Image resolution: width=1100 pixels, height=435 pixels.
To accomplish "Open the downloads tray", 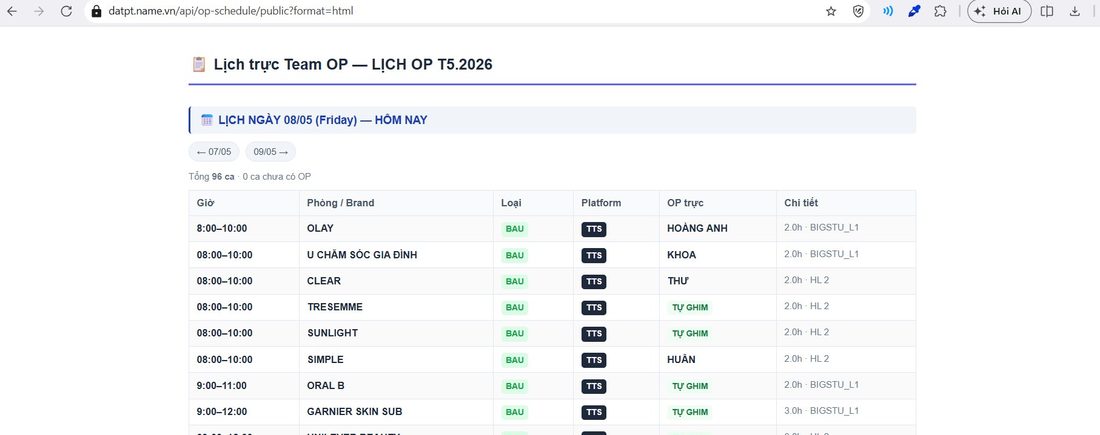I will [x=1074, y=11].
